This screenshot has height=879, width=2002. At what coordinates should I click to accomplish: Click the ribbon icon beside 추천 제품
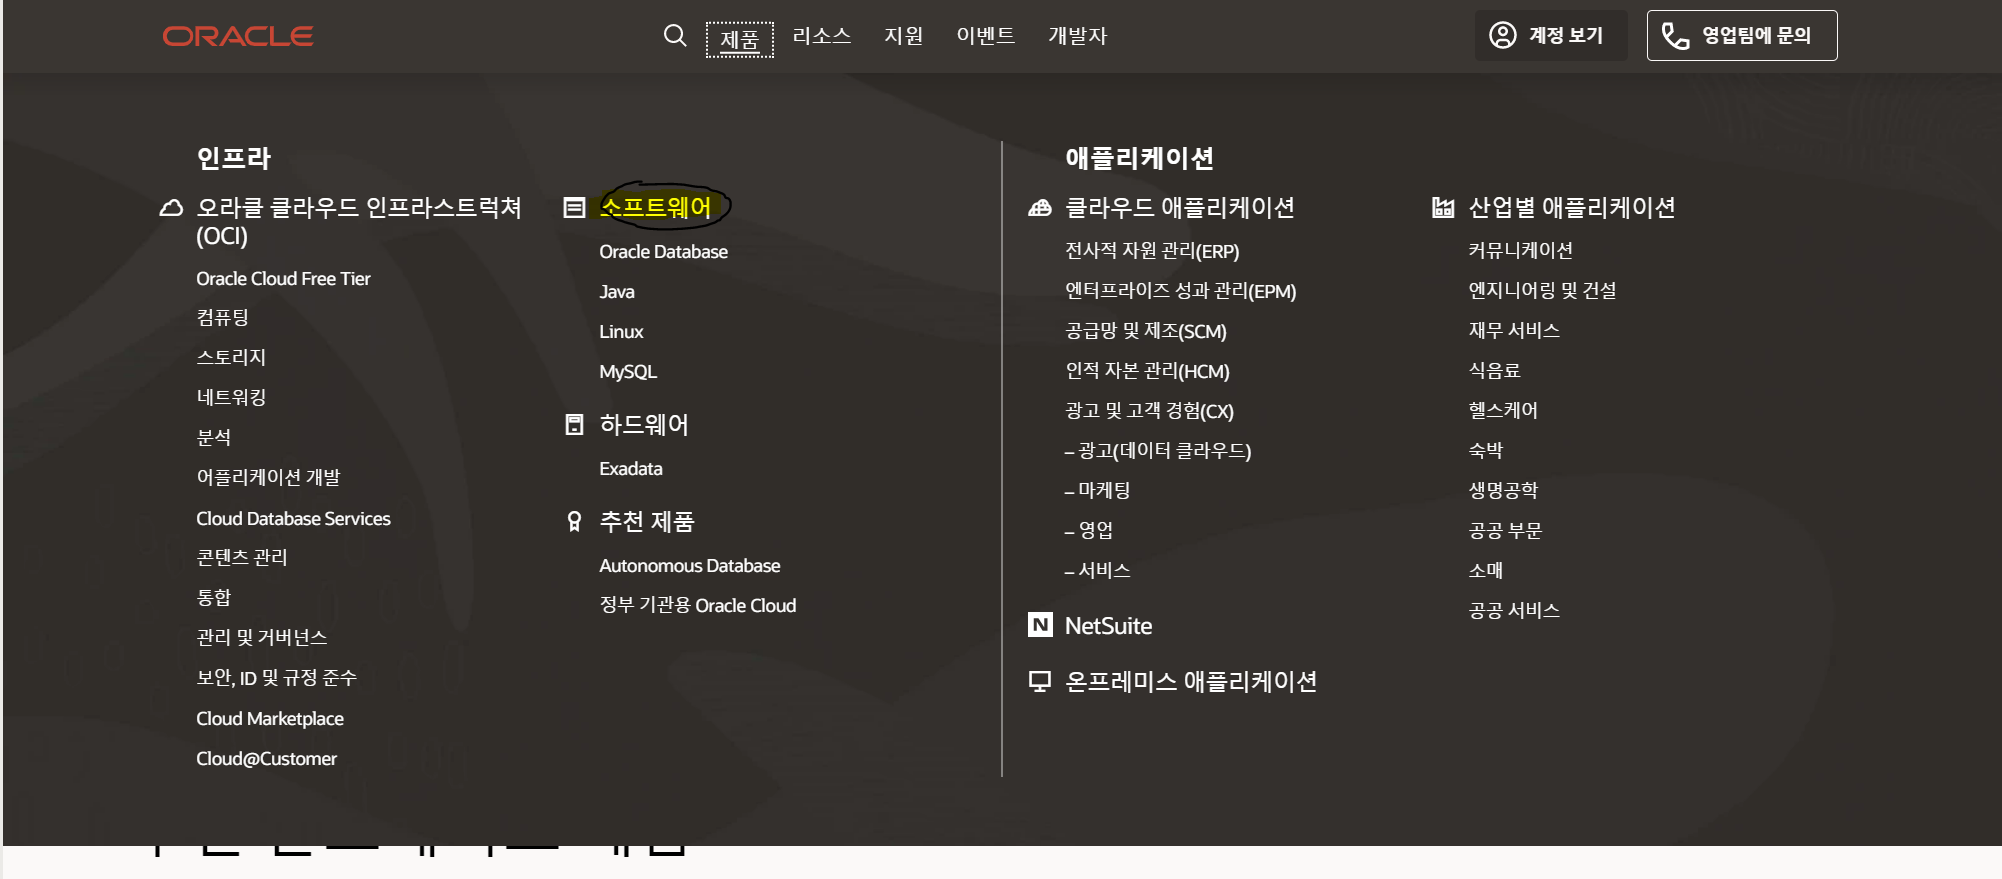(574, 522)
